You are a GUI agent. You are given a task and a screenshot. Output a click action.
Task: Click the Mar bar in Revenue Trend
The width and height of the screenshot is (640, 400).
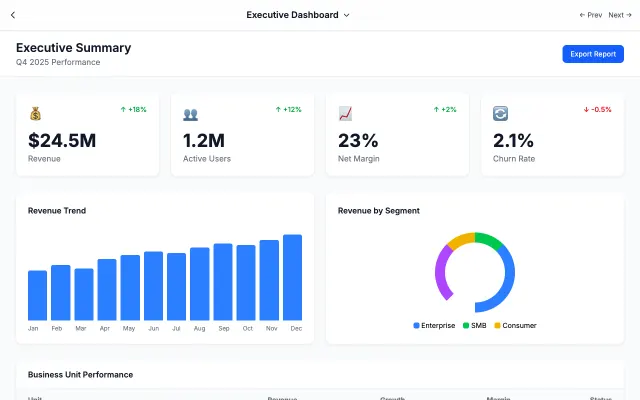point(84,294)
